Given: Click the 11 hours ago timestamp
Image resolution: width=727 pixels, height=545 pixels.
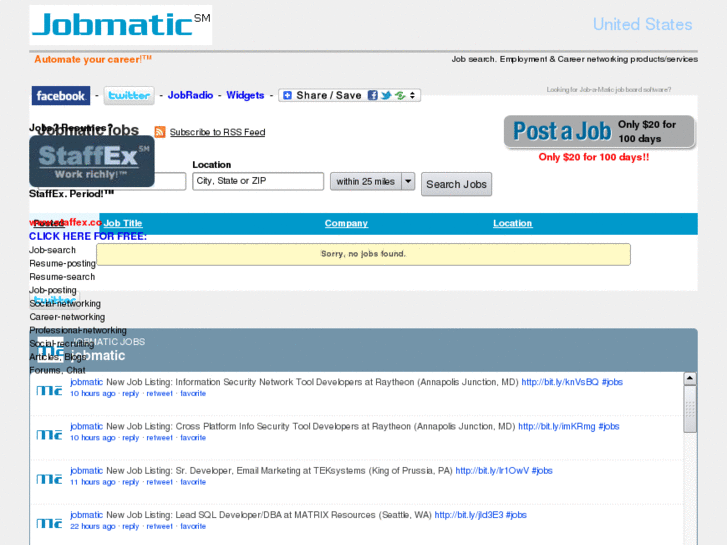Looking at the screenshot, I should [93, 482].
